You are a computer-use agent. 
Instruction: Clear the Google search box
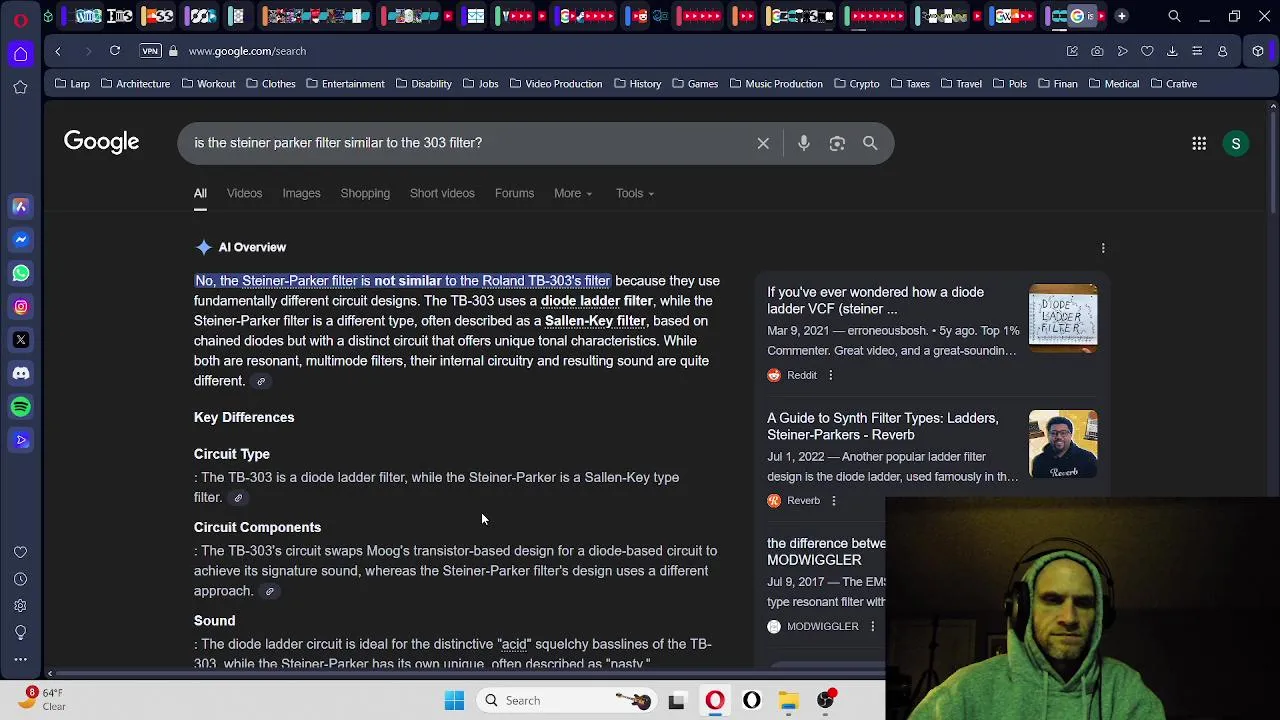[763, 143]
